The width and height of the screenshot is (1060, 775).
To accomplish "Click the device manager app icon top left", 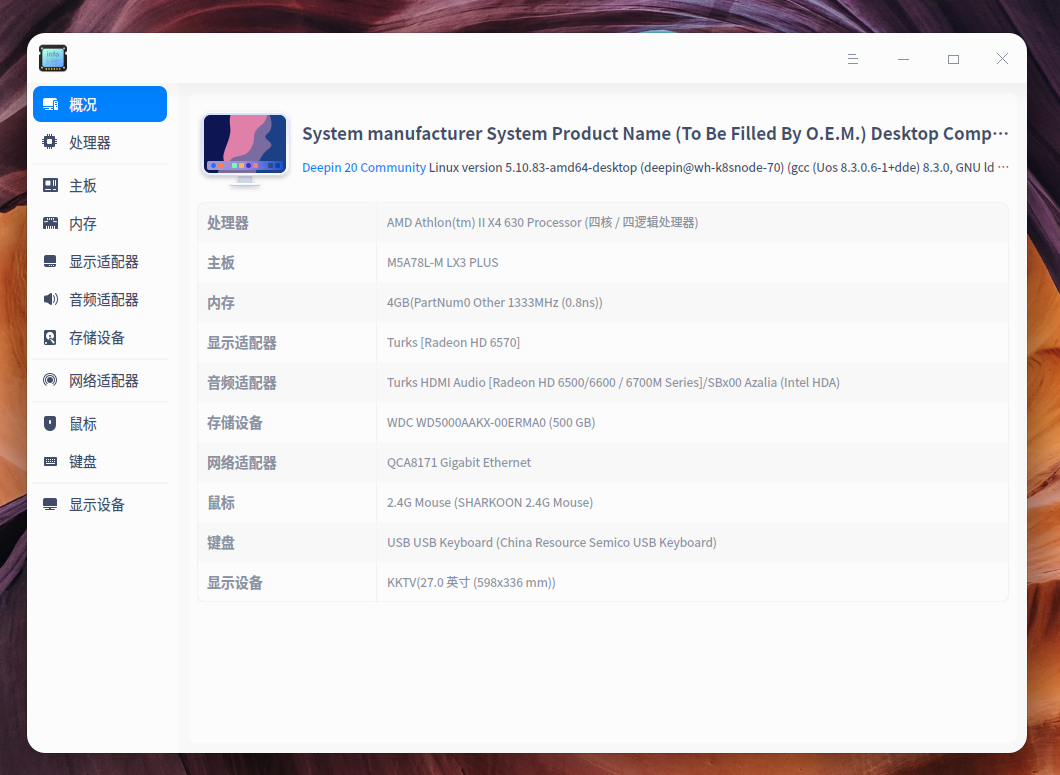I will click(52, 58).
